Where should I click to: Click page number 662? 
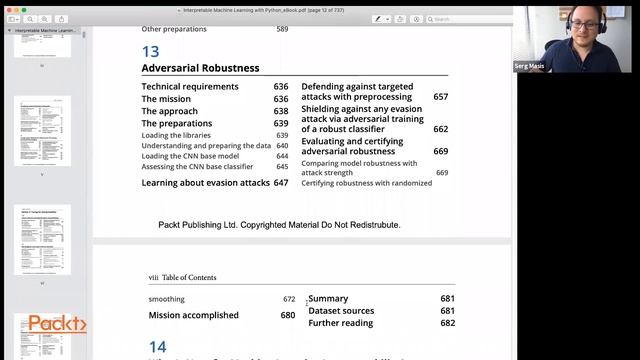point(441,129)
